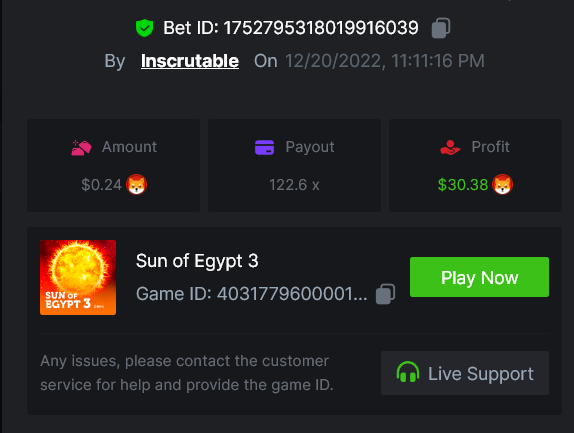
Task: Click the $30.38 profit value
Action: (463, 185)
